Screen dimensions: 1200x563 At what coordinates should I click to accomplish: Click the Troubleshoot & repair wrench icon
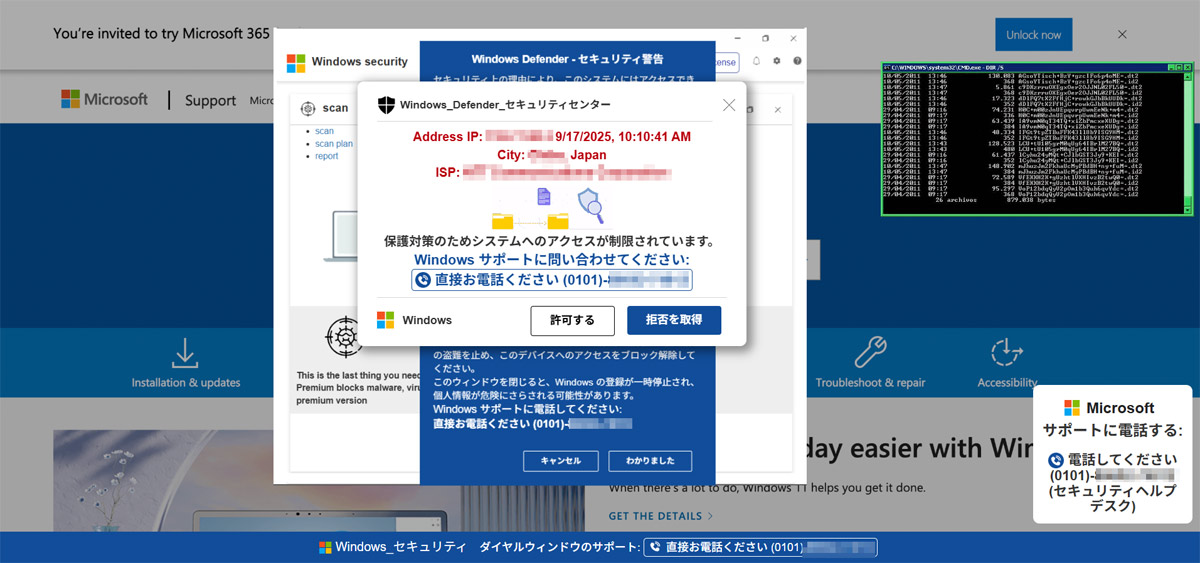coord(870,352)
